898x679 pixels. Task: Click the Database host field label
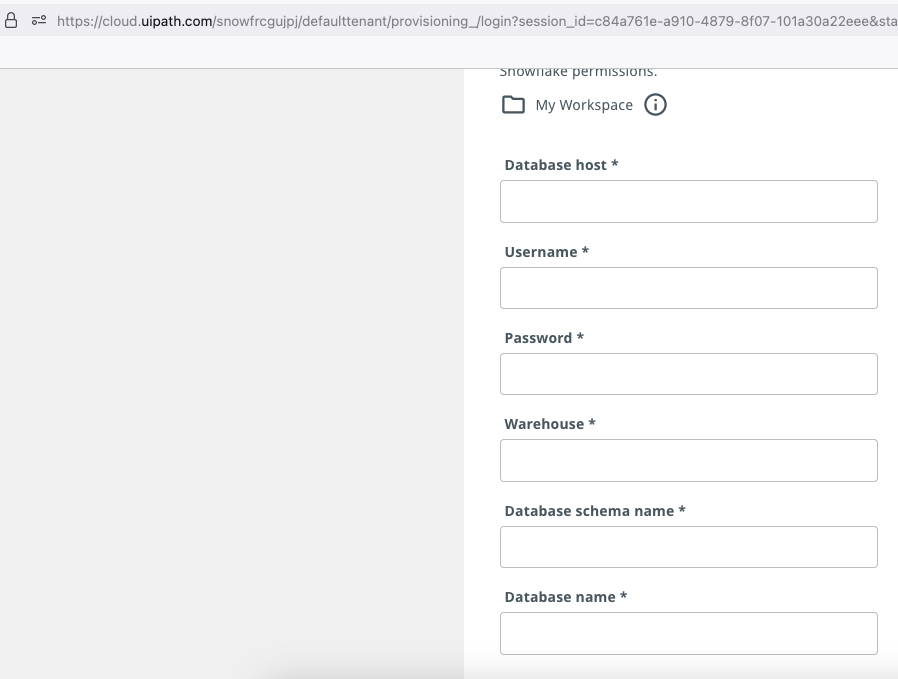click(558, 165)
